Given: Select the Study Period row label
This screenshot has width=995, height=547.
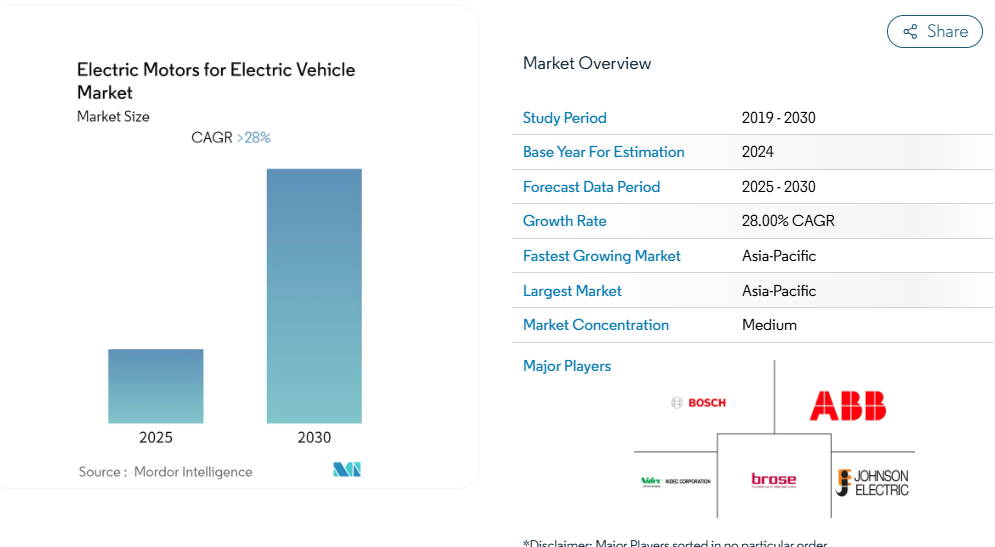Looking at the screenshot, I should [x=564, y=118].
